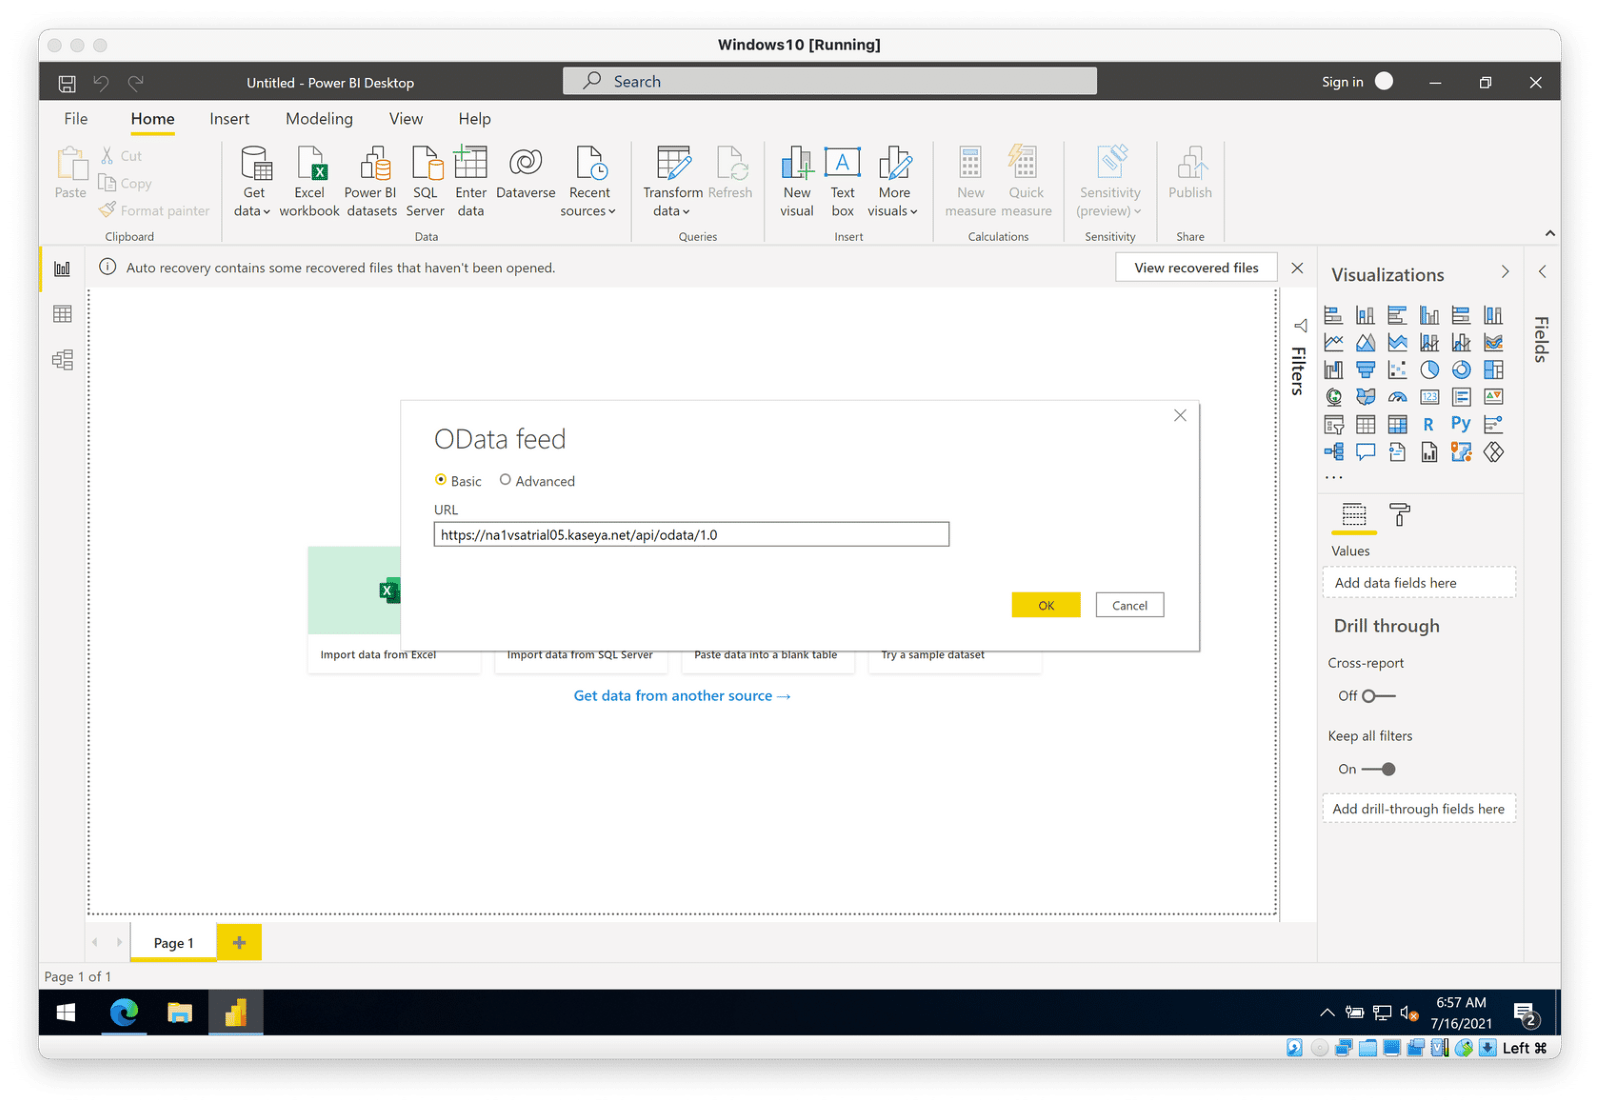Image resolution: width=1600 pixels, height=1107 pixels.
Task: Open Model view in left sidebar
Action: (62, 360)
